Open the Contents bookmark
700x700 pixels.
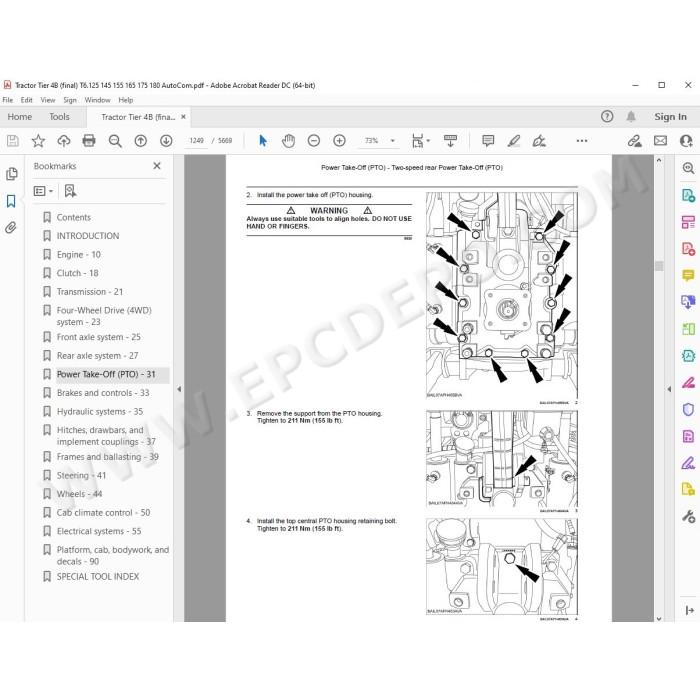point(74,217)
